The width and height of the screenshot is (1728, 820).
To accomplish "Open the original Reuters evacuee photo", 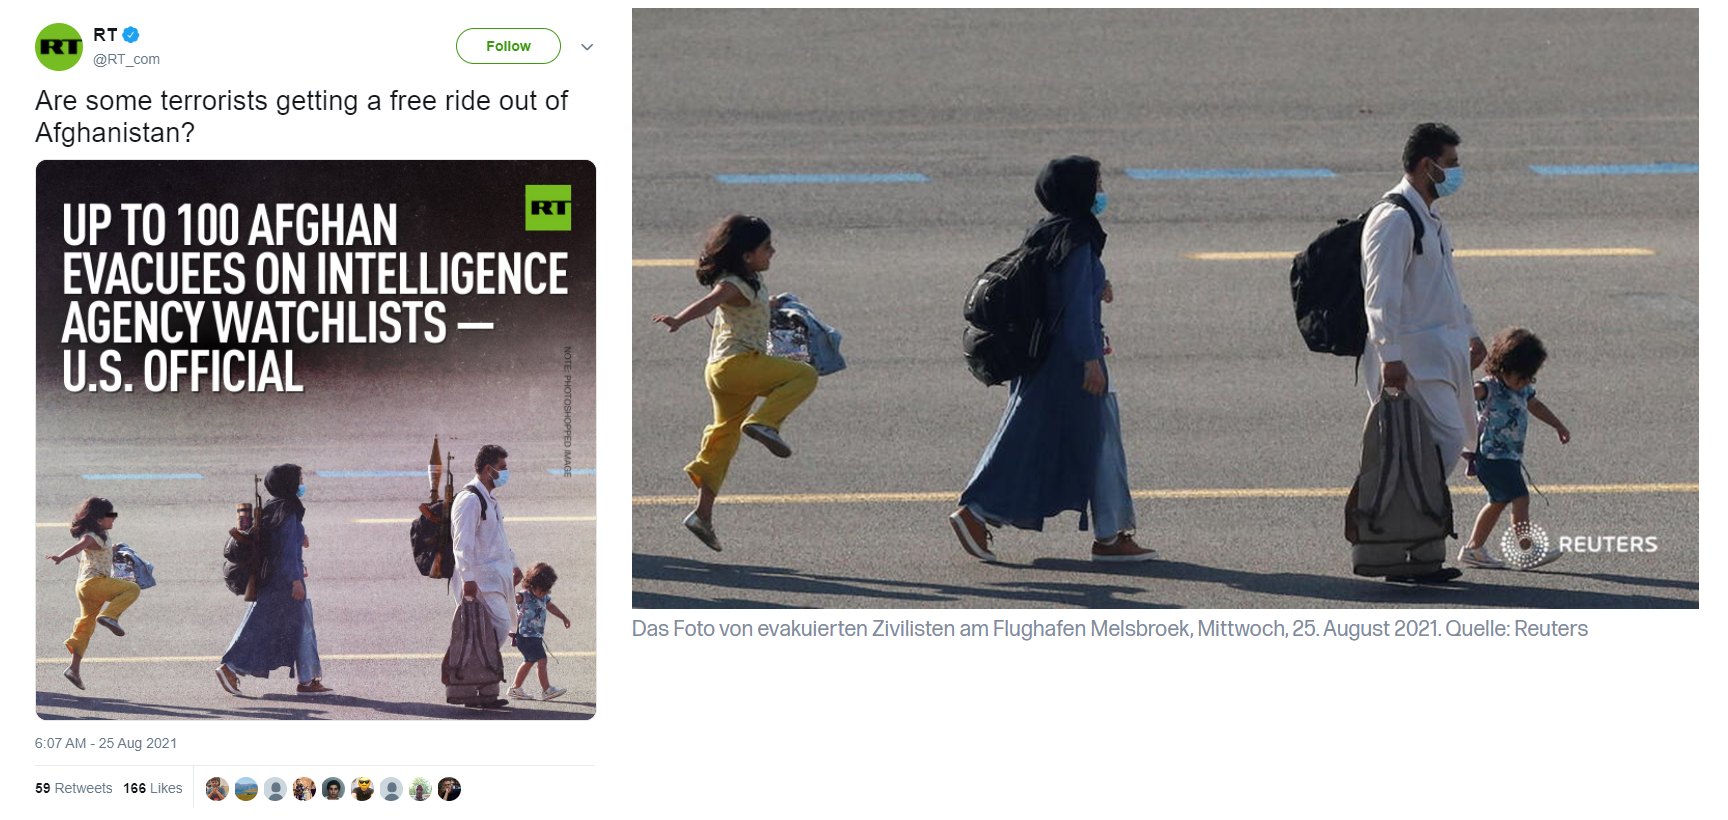I will coord(1165,308).
